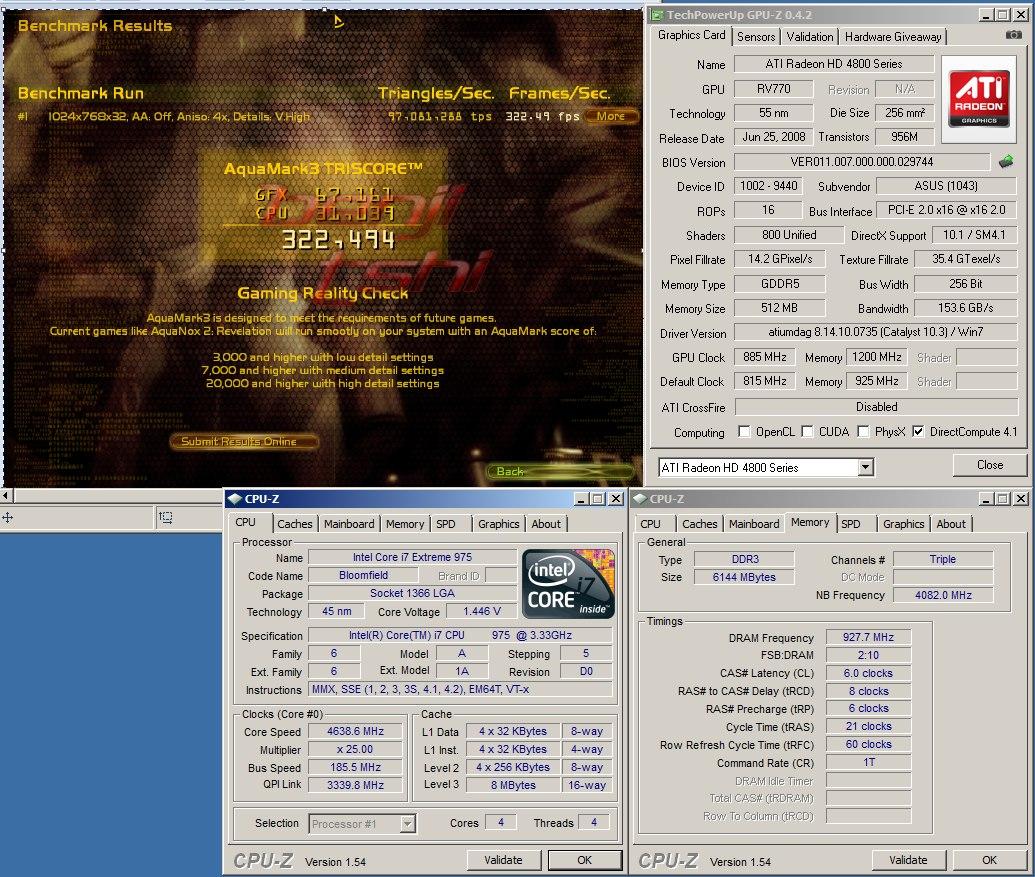Click the BIOS Version field
Viewport: 1035px width, 877px height.
tap(861, 162)
